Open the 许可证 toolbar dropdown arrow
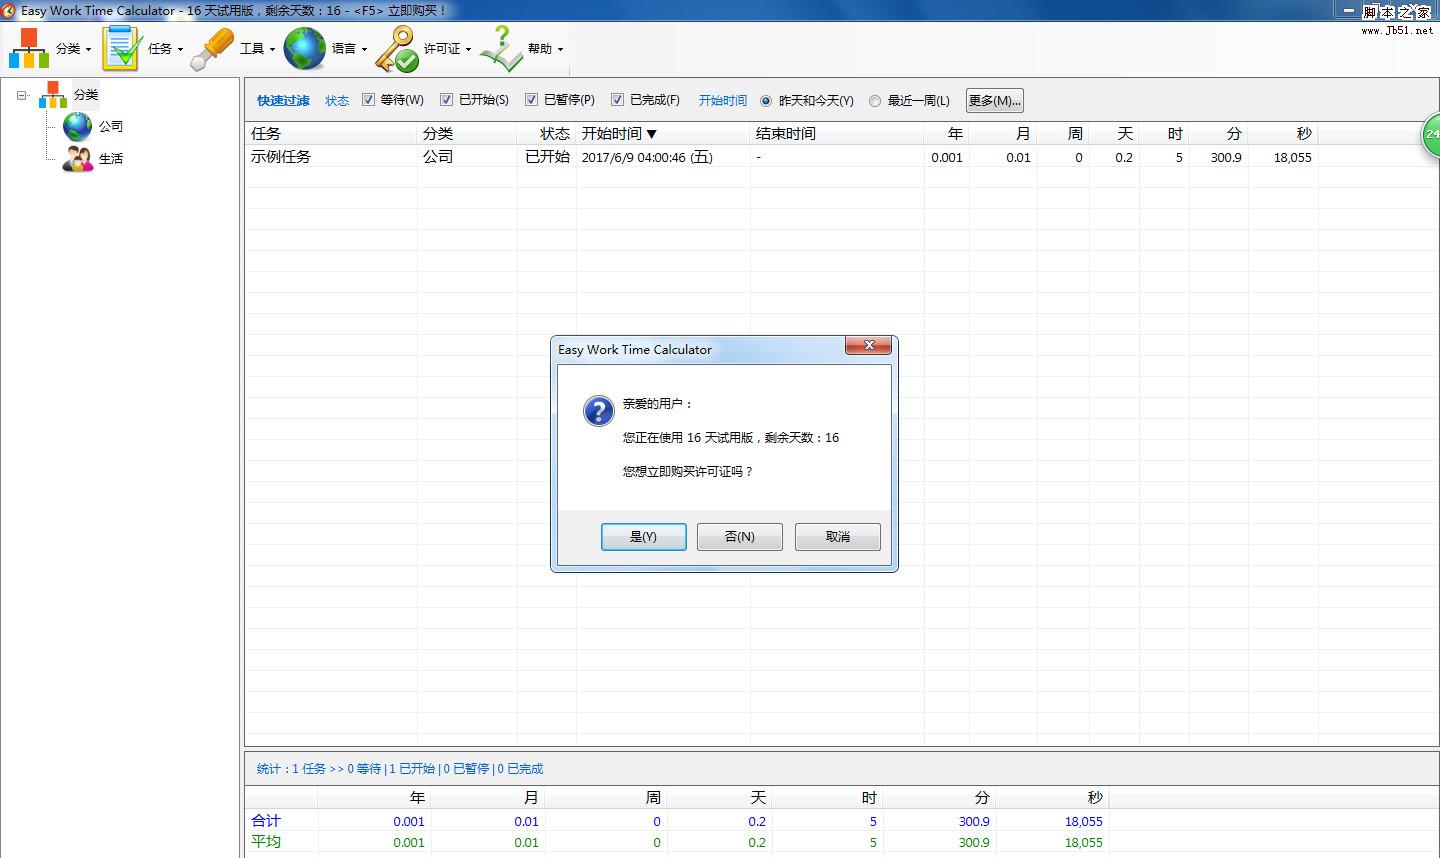This screenshot has width=1440, height=858. 468,49
